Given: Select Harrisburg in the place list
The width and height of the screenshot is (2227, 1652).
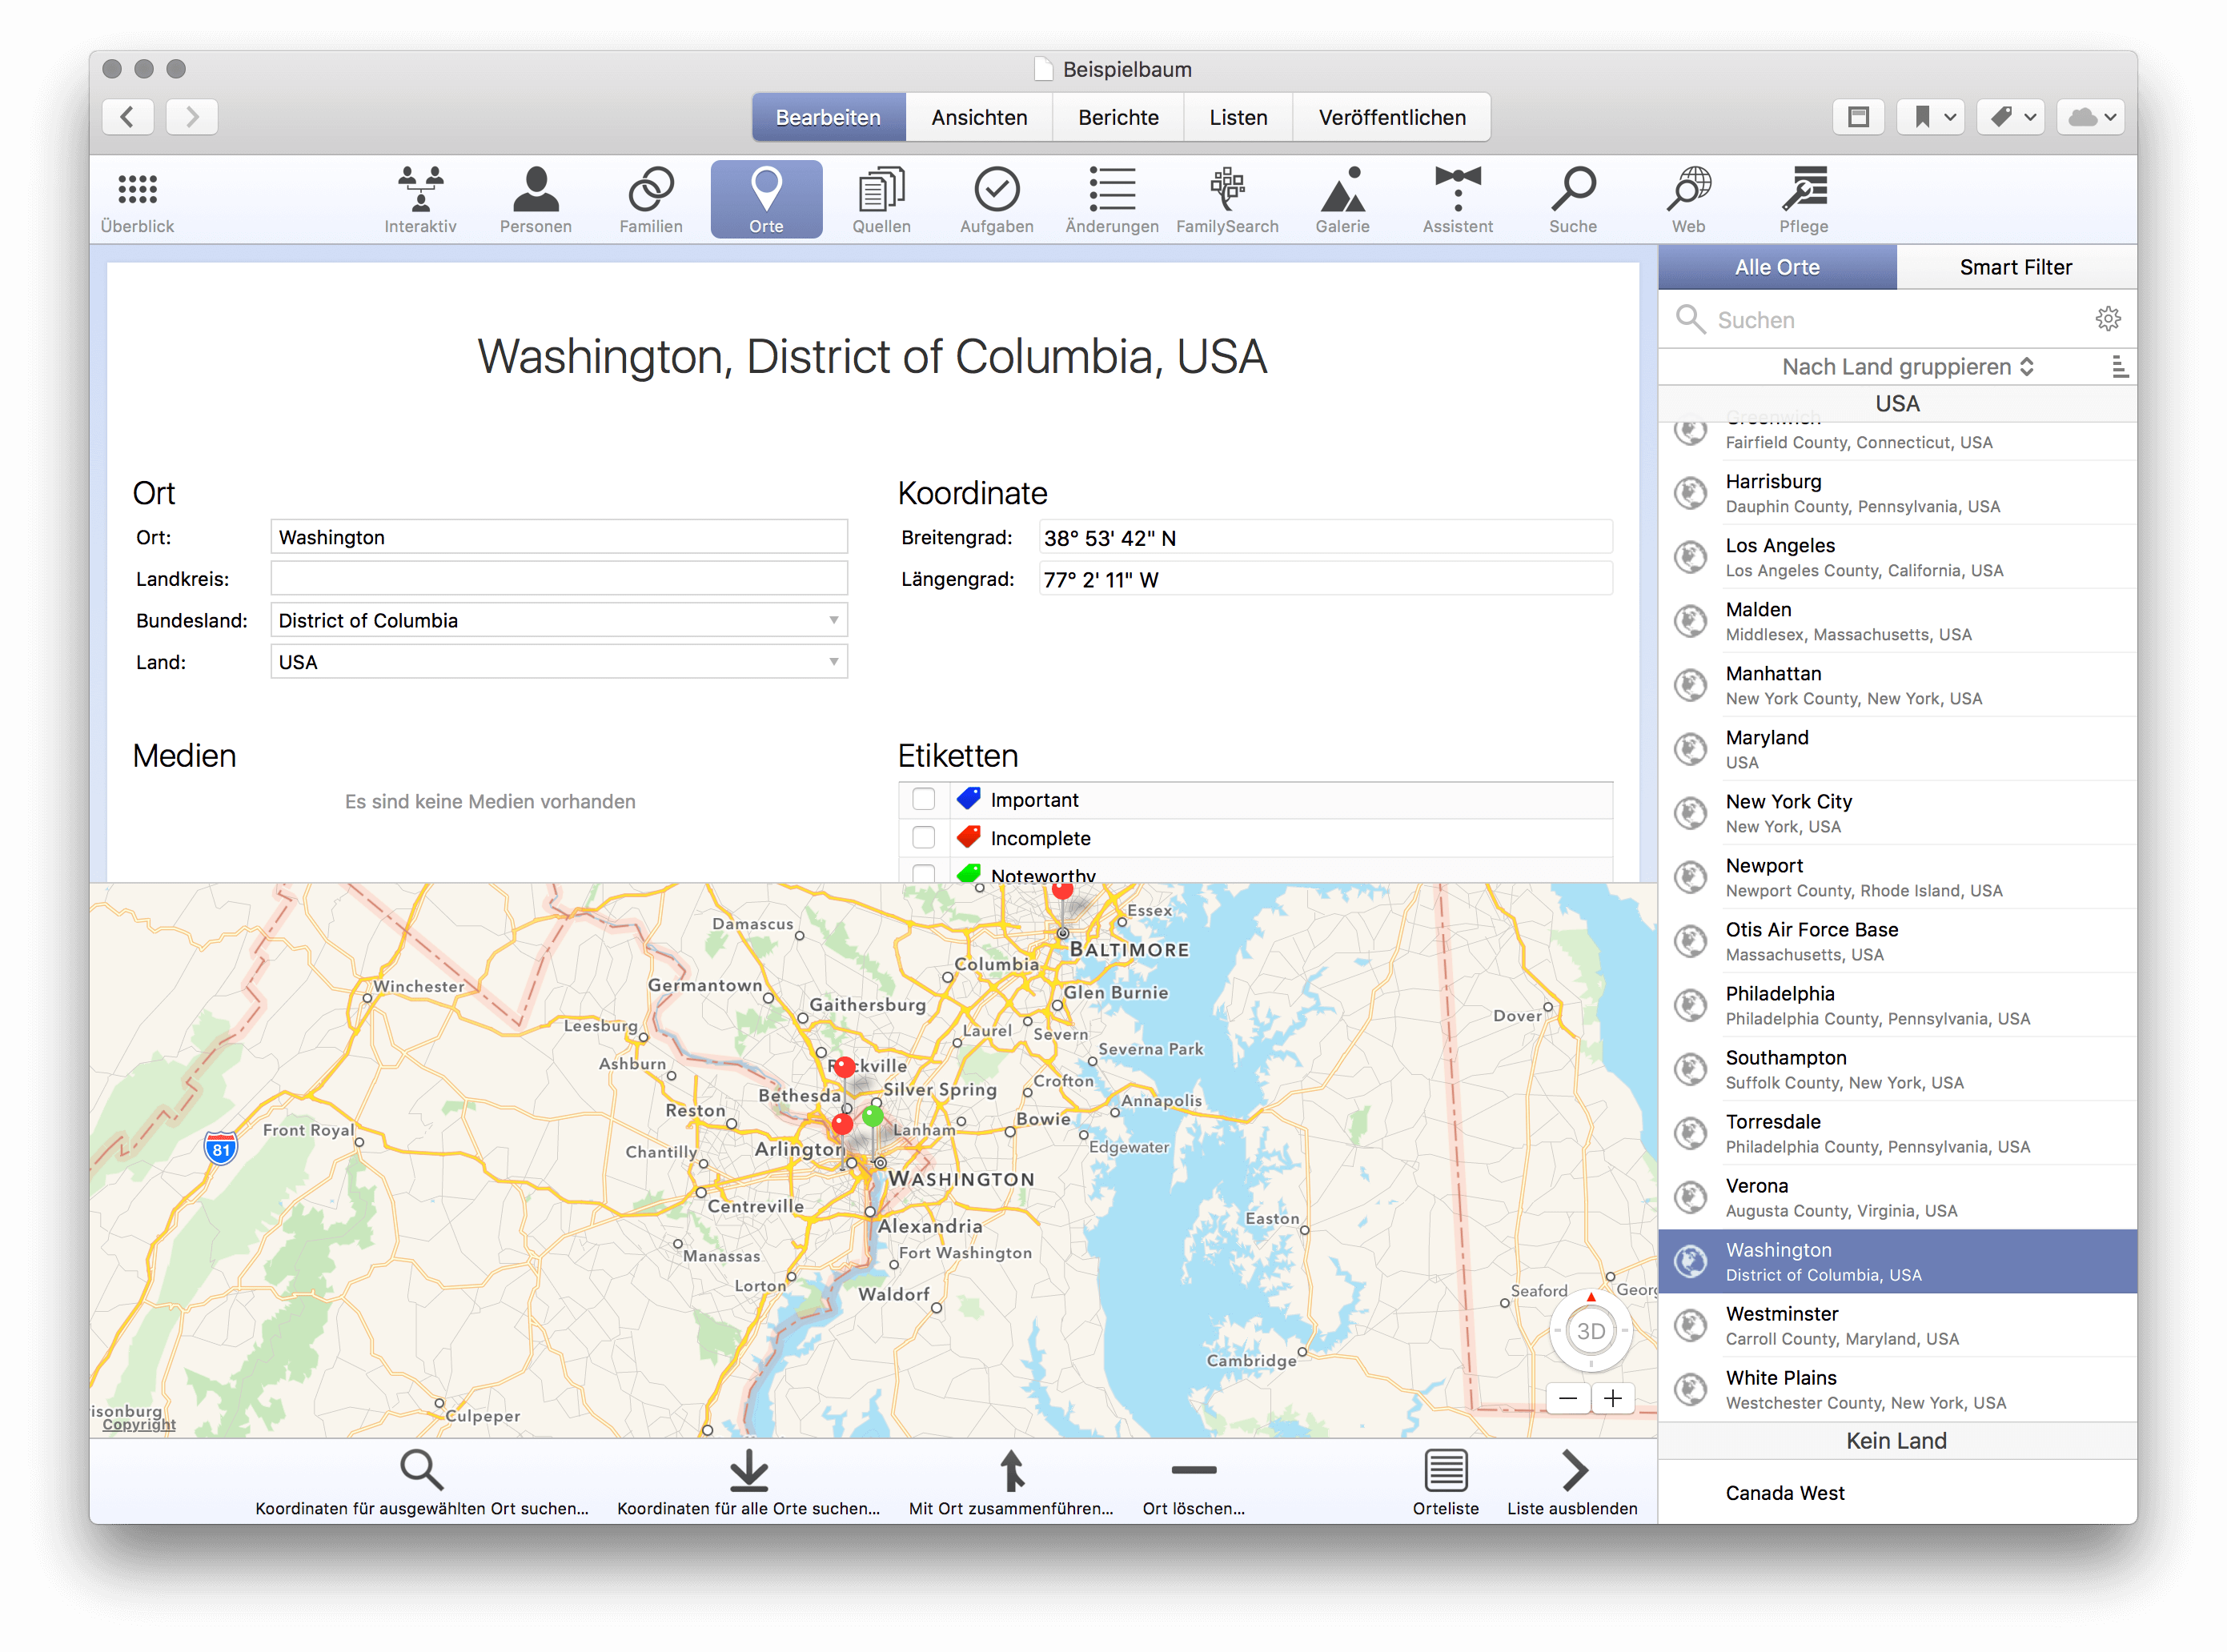Looking at the screenshot, I should point(1898,493).
